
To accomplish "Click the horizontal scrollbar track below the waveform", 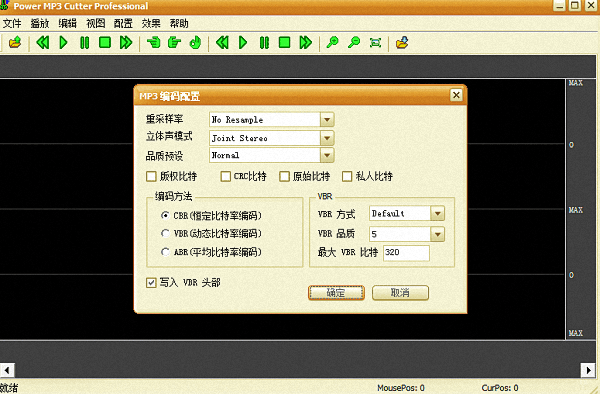I will coord(298,370).
